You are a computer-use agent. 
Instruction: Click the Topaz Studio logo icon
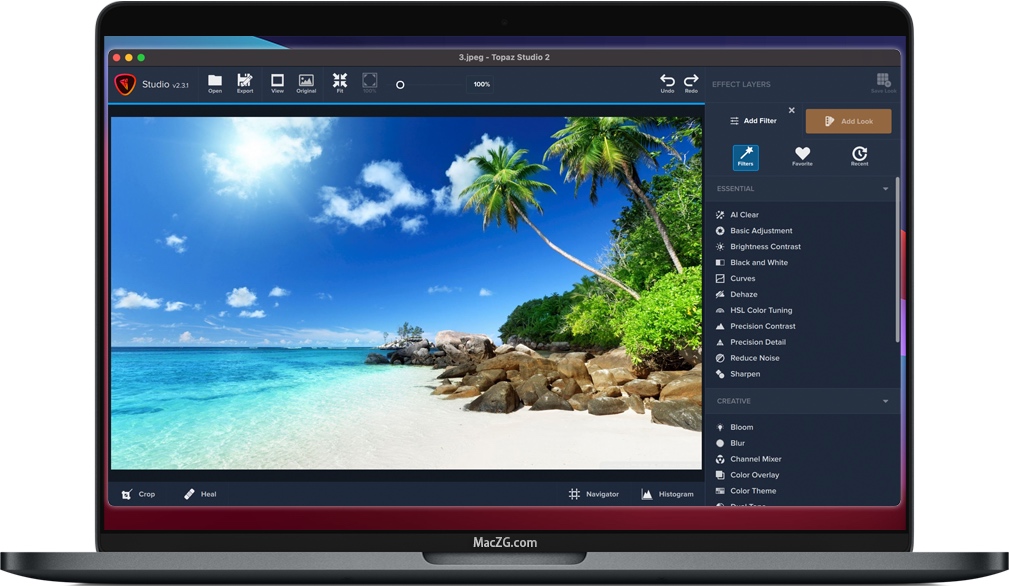125,84
